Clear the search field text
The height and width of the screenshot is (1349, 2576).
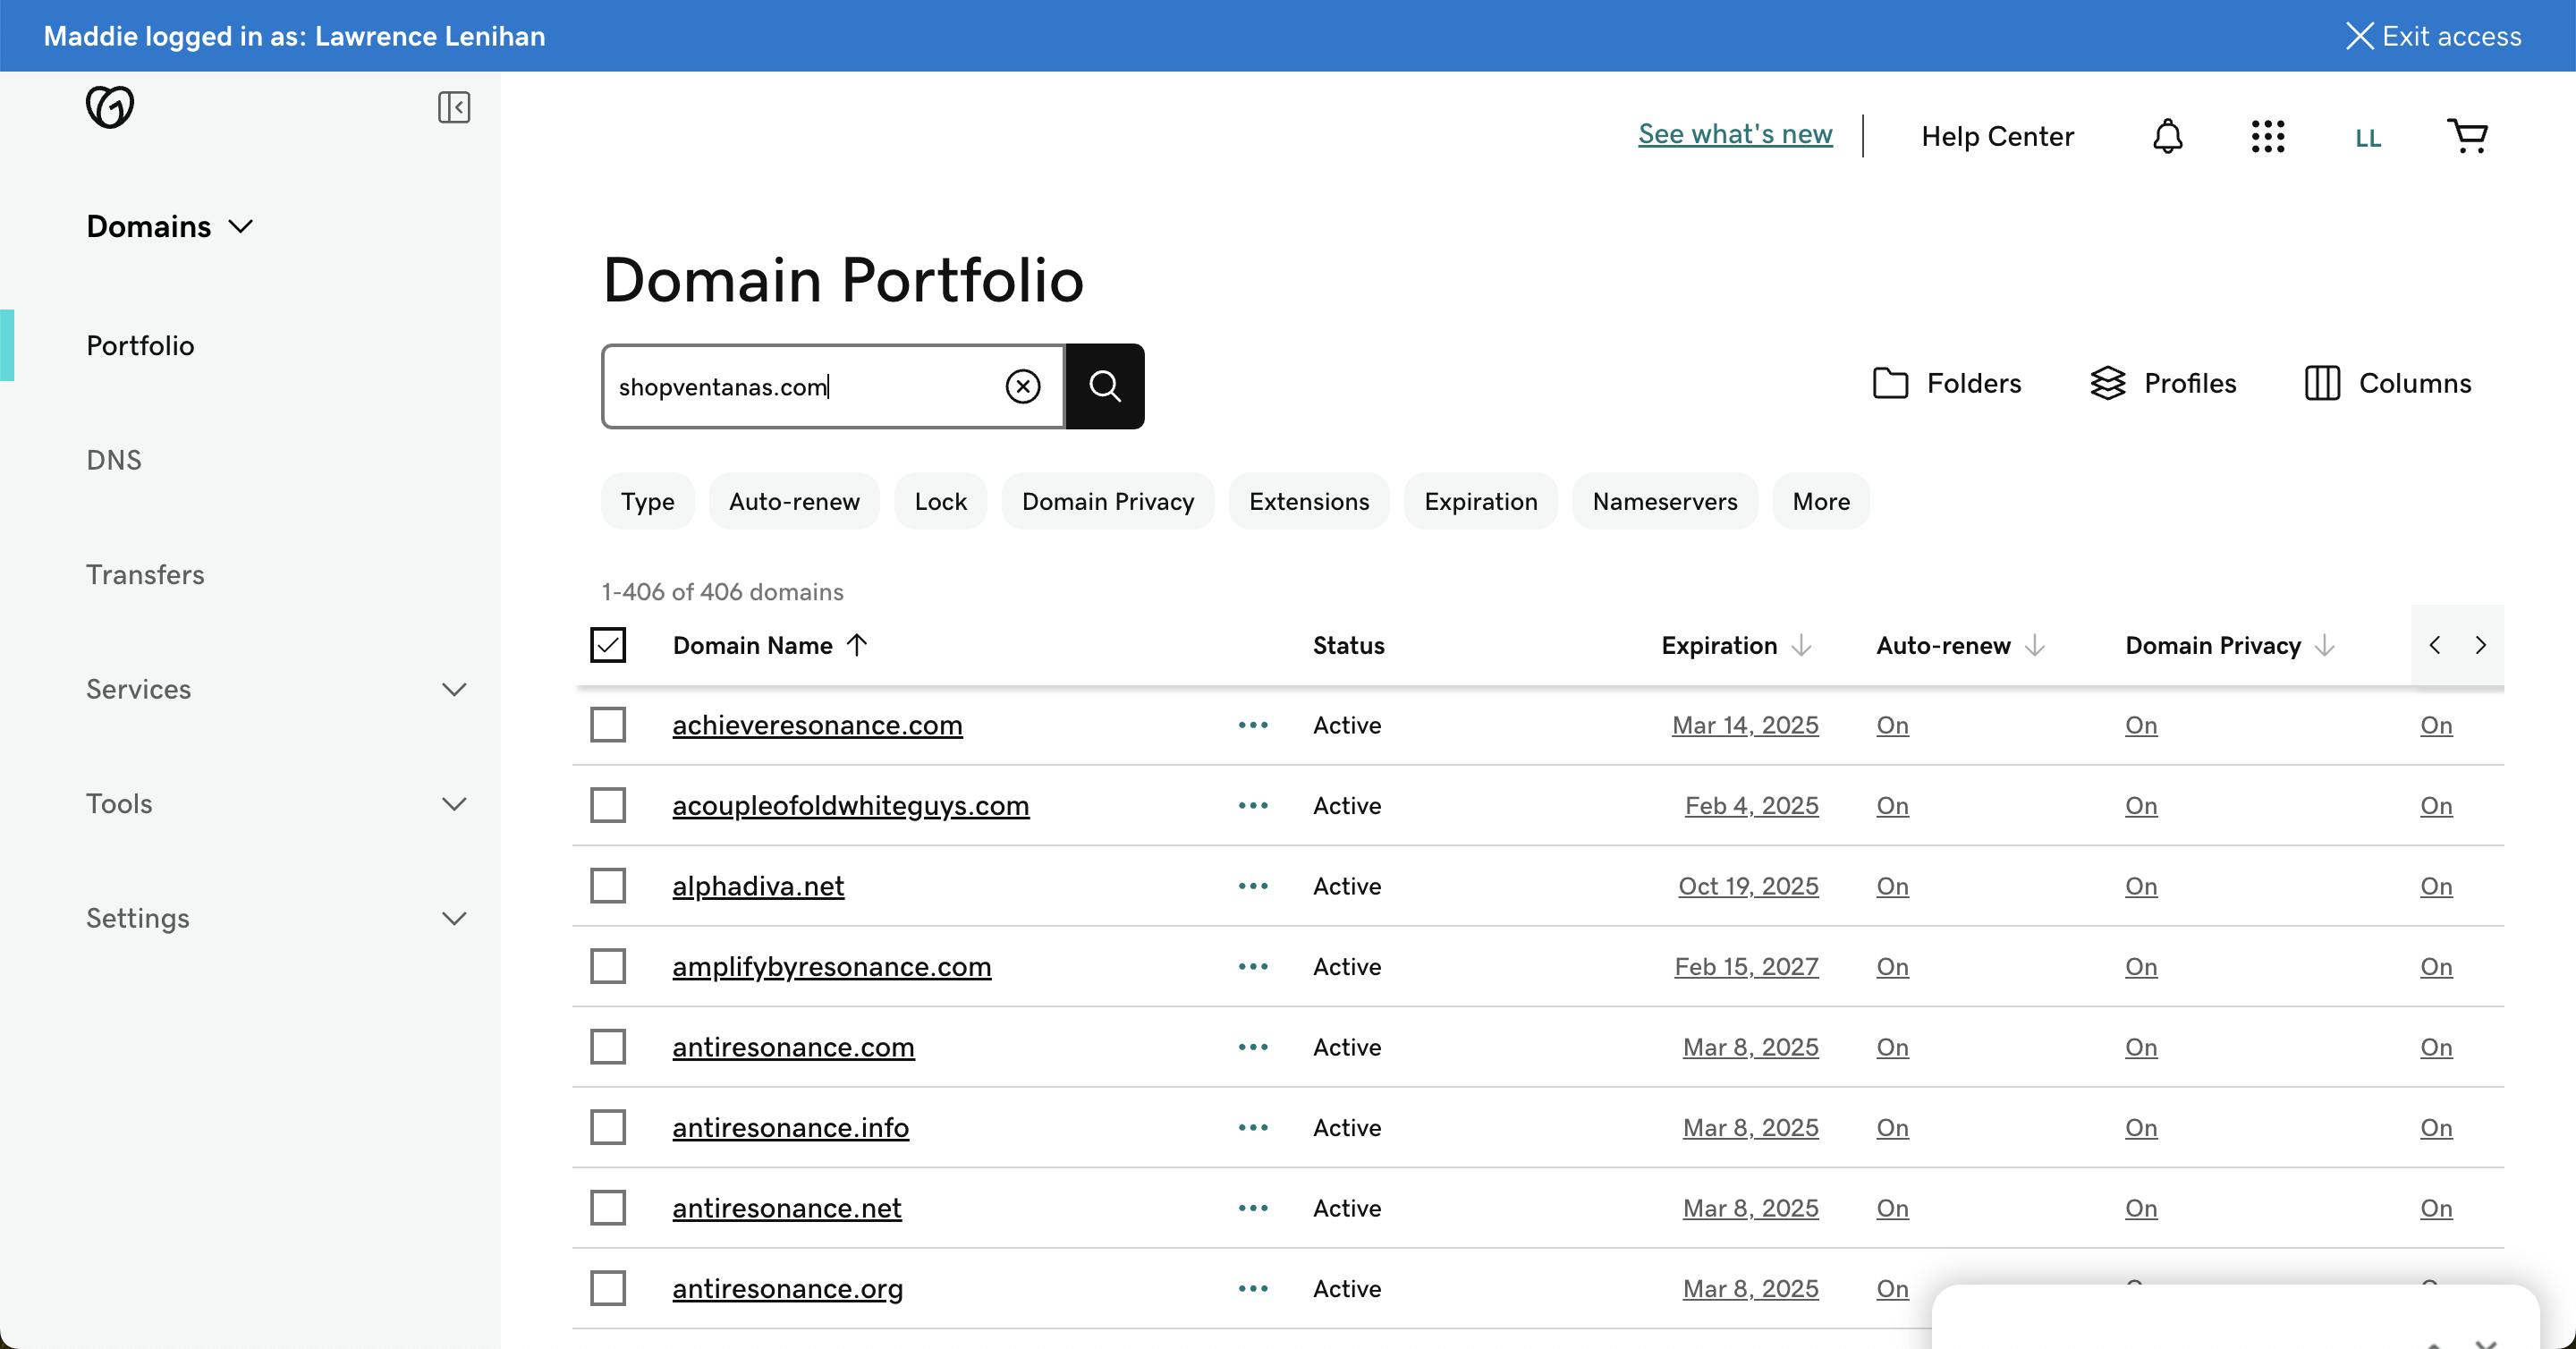1022,386
